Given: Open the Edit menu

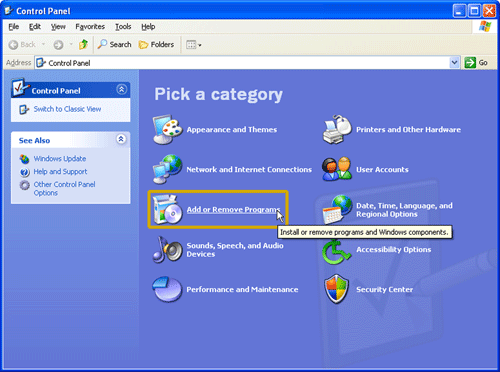Looking at the screenshot, I should coord(35,27).
